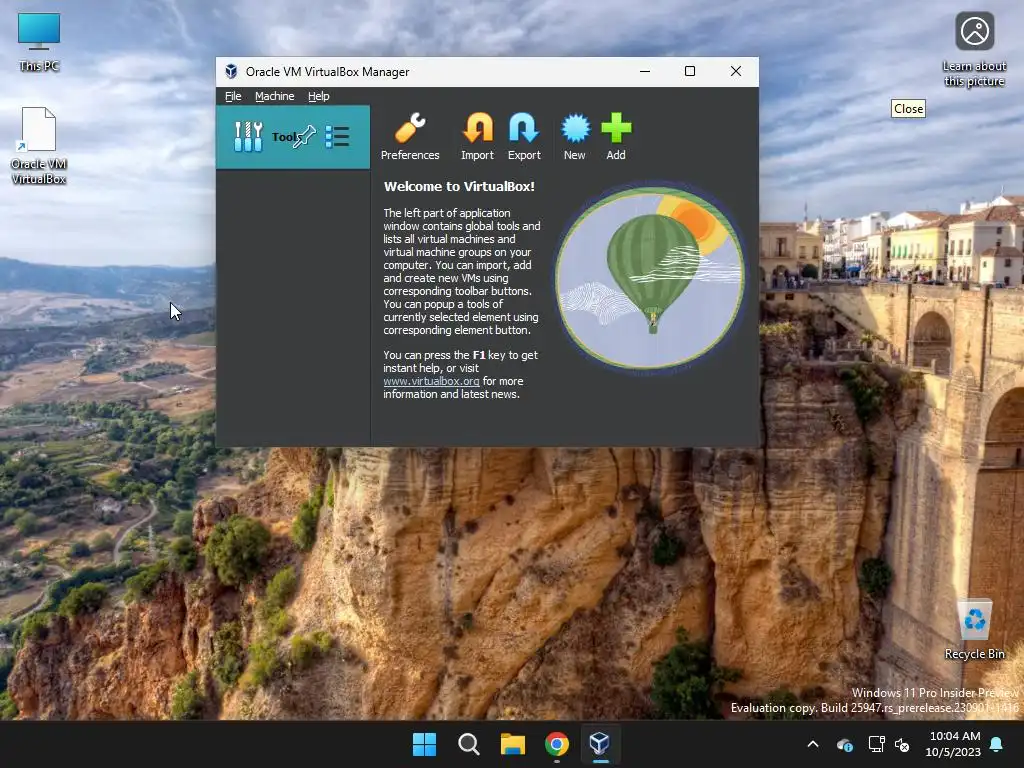This screenshot has width=1024, height=768.
Task: Open the File menu
Action: click(233, 96)
